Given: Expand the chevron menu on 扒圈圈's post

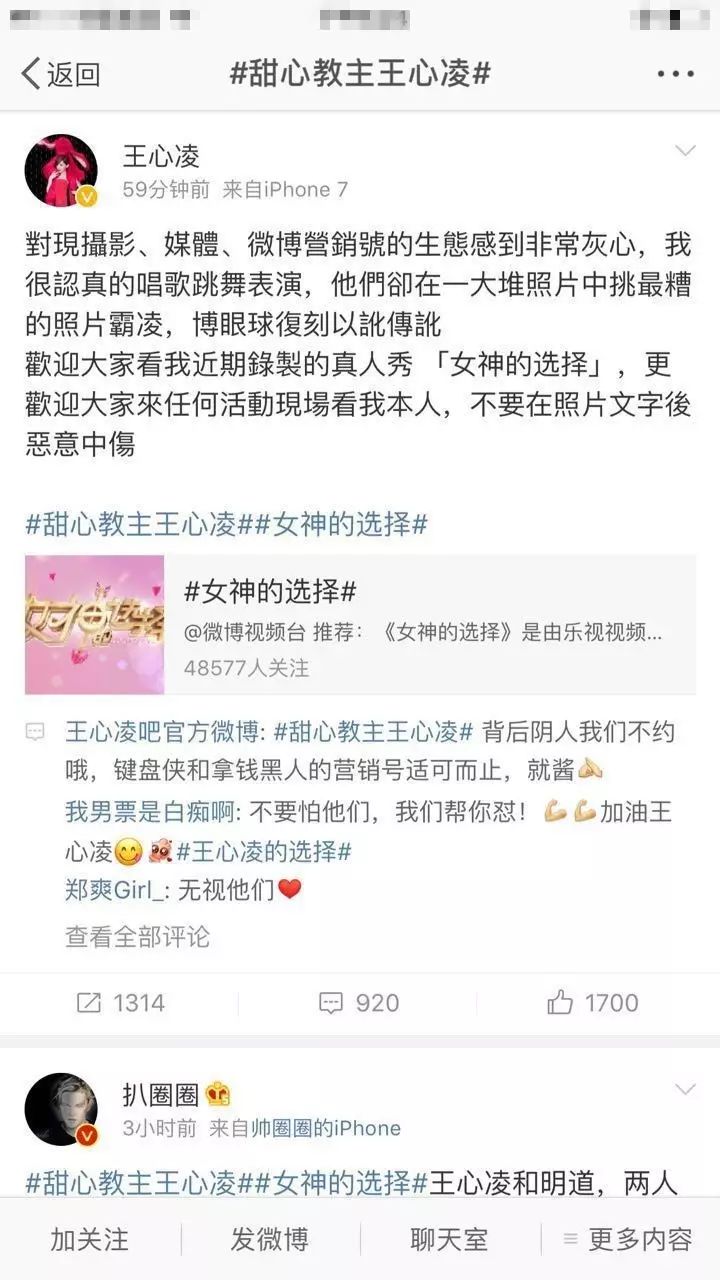Looking at the screenshot, I should tap(685, 1089).
